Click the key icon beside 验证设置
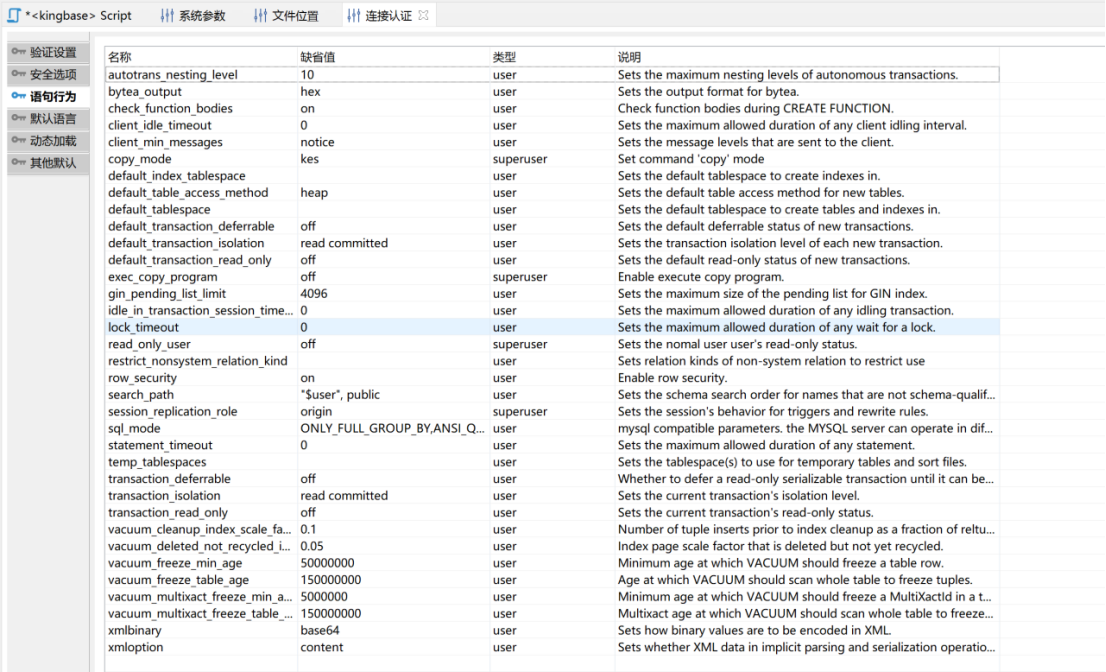The height and width of the screenshot is (672, 1106). 17,52
